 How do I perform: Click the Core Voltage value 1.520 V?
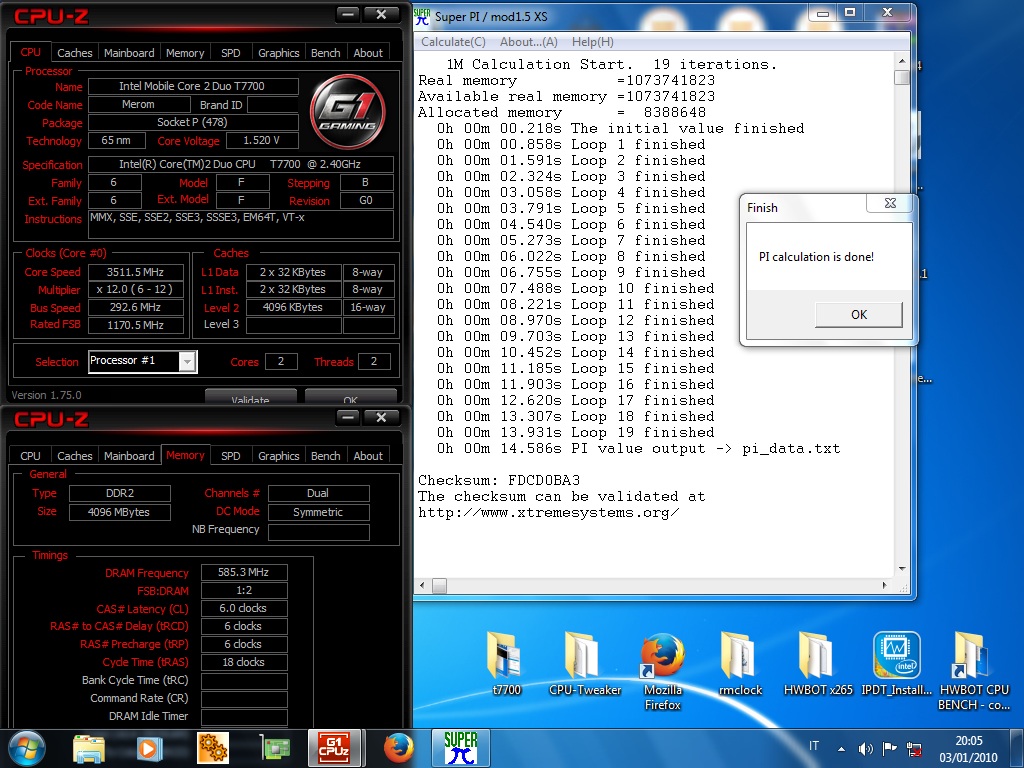261,140
